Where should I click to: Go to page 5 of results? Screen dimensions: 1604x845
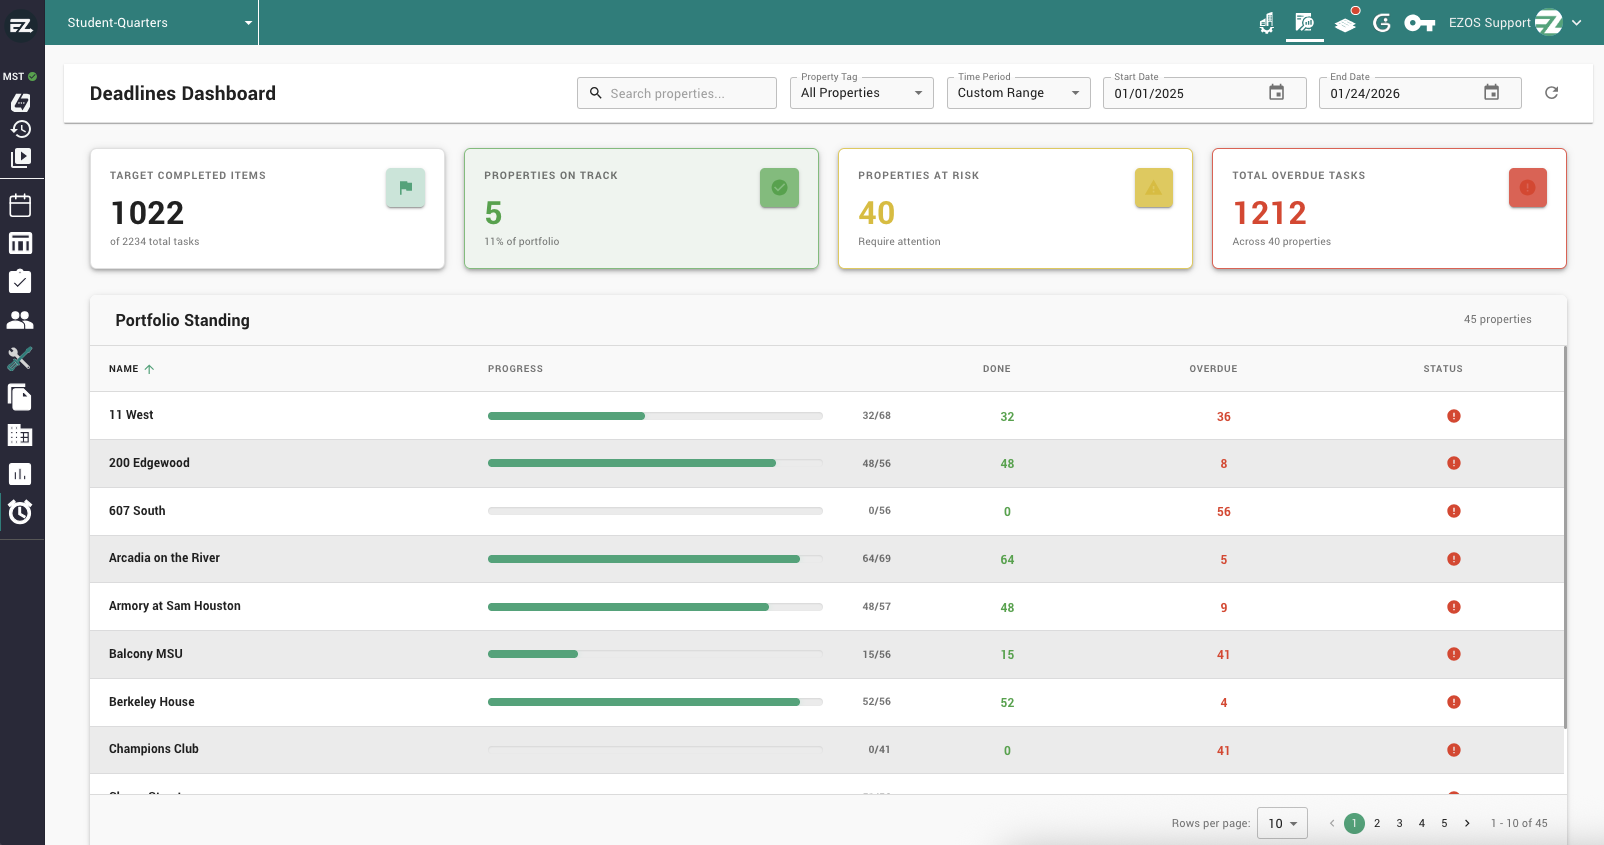(x=1444, y=823)
